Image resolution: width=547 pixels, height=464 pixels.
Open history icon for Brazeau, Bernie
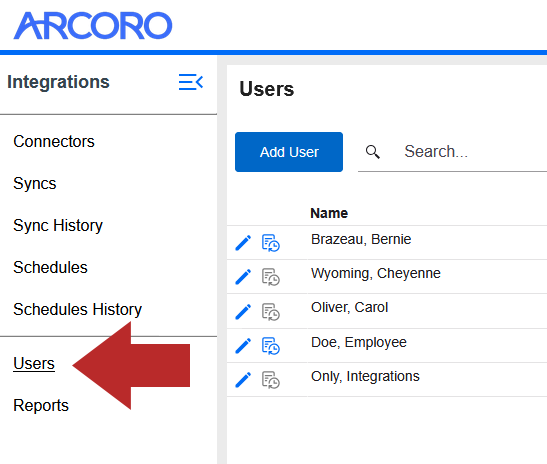271,243
